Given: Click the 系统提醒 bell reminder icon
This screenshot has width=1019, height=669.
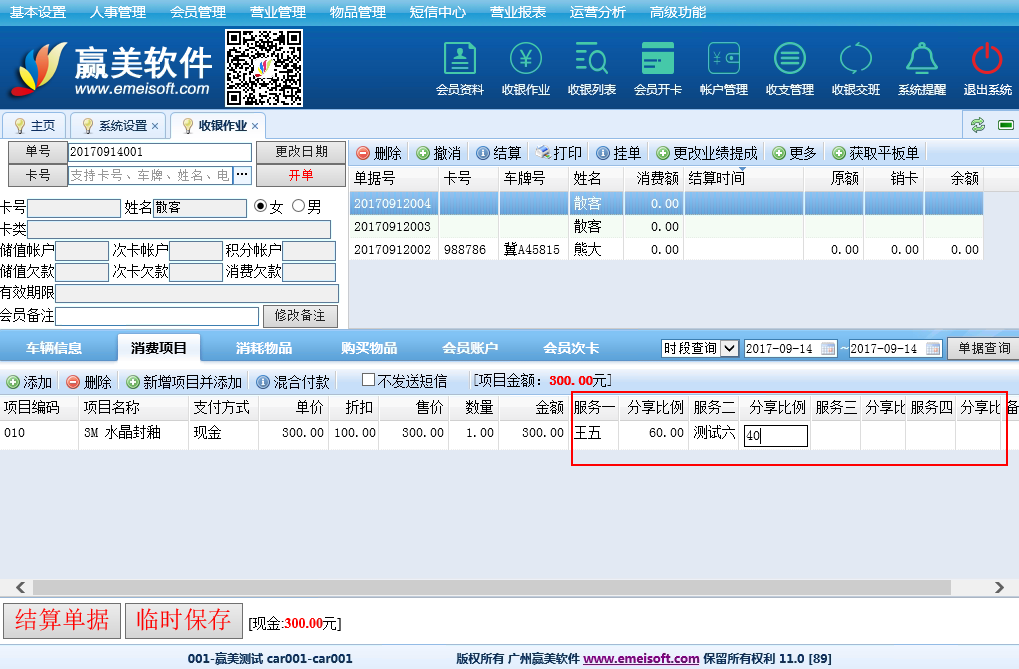Looking at the screenshot, I should point(921,61).
